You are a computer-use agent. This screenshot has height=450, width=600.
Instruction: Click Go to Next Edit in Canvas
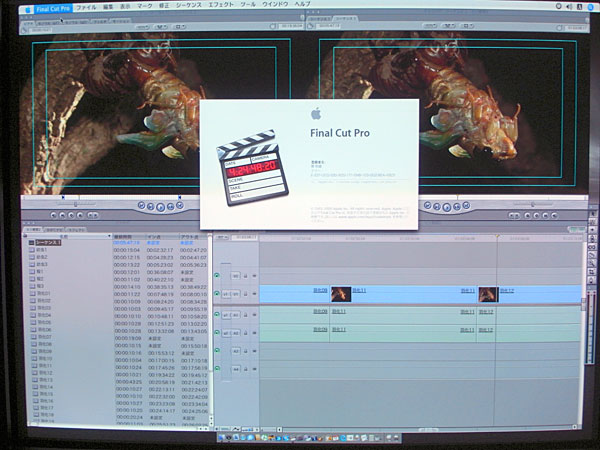466,205
